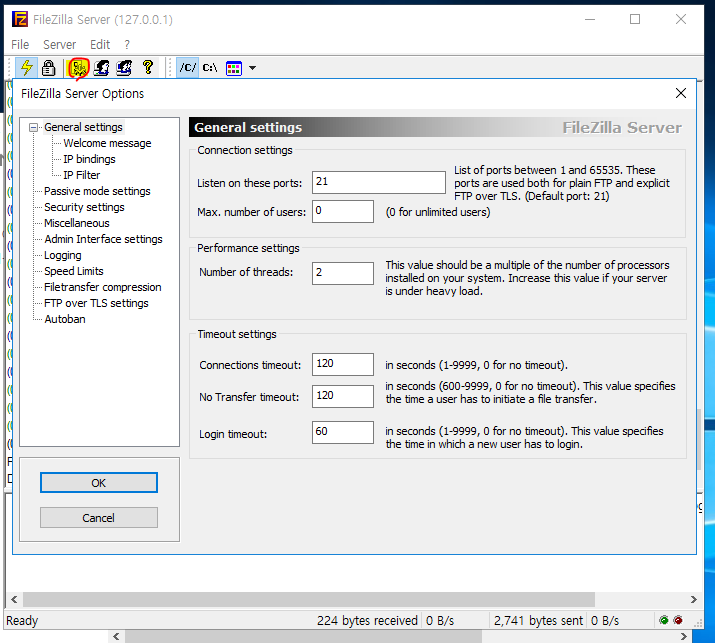Select Speed Limits in the tree
This screenshot has width=715, height=643.
74,271
